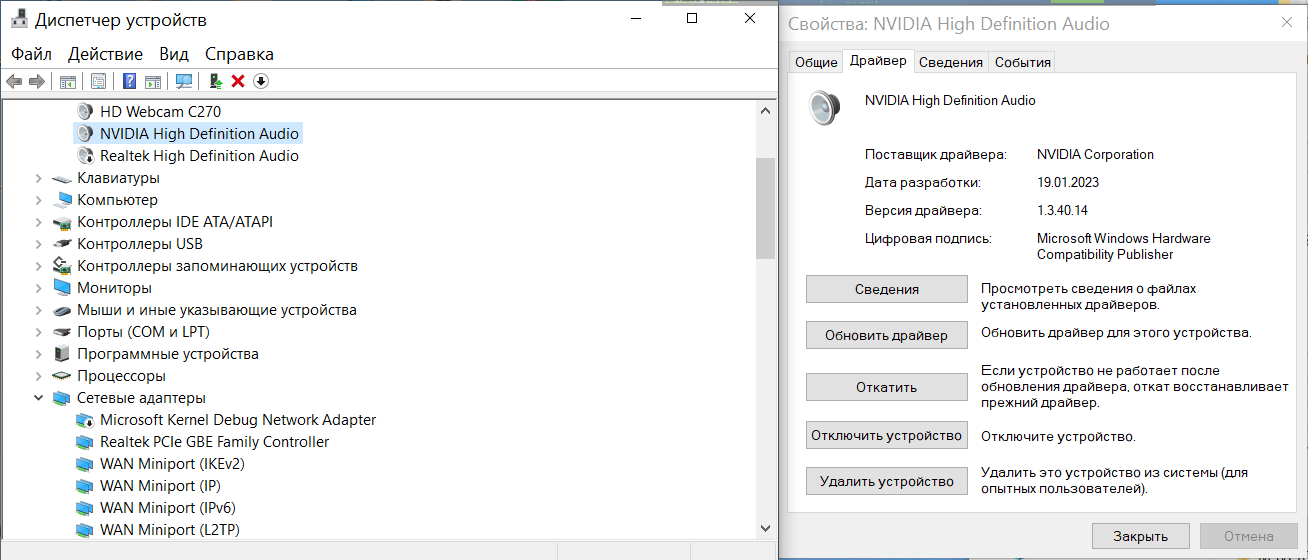Click the Закрыть button
The width and height of the screenshot is (1308, 560).
(1141, 536)
